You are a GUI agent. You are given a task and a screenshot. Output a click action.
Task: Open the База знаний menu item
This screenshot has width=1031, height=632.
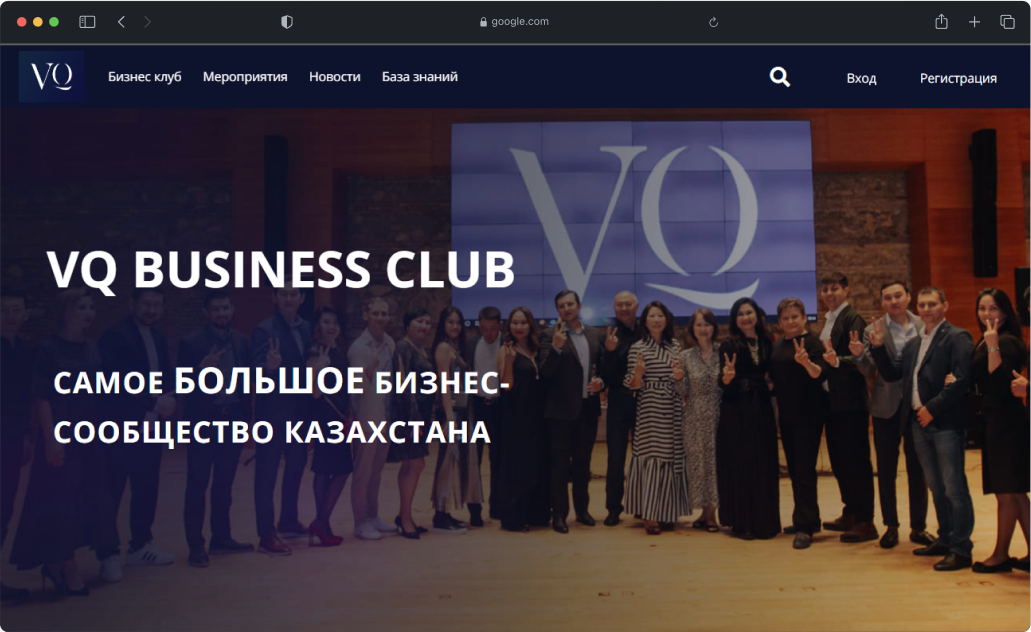[x=420, y=77]
